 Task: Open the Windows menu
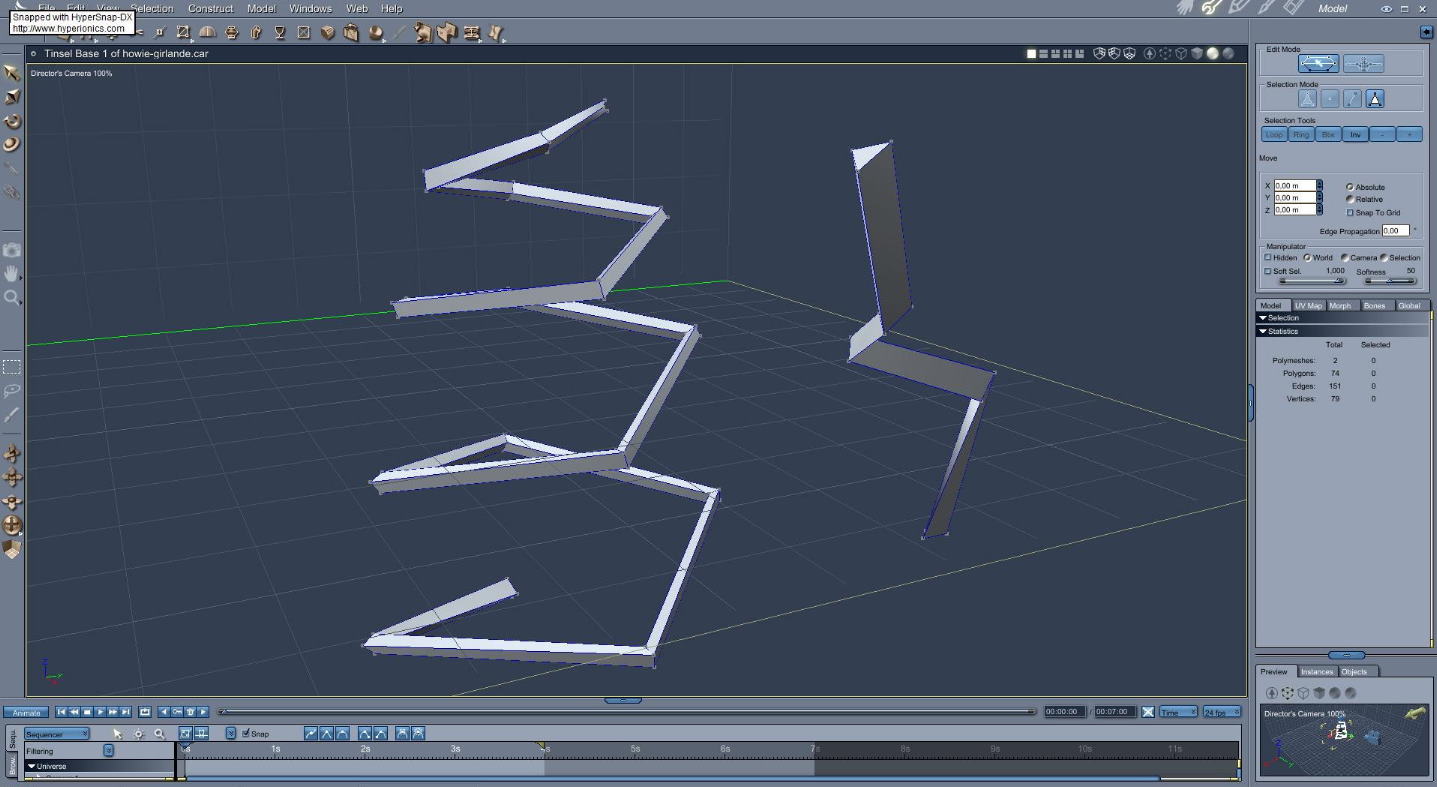coord(310,8)
